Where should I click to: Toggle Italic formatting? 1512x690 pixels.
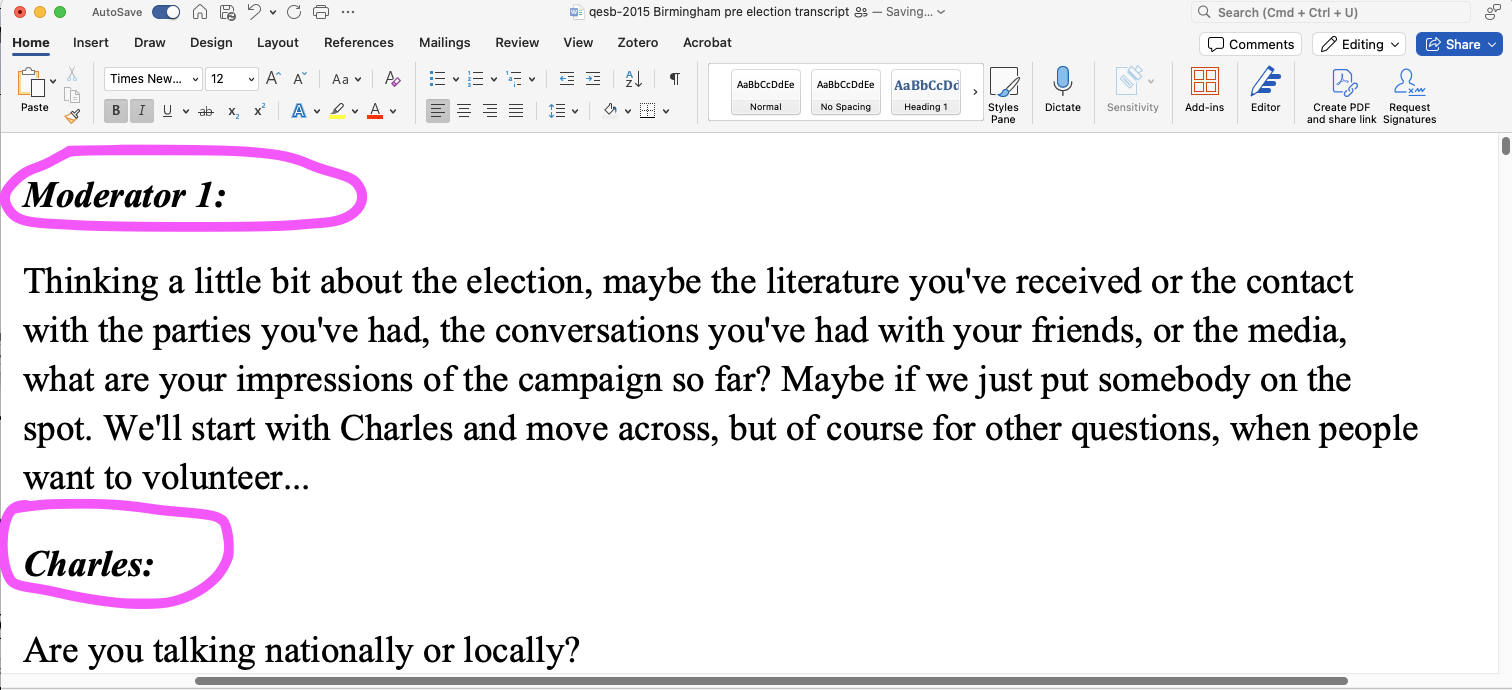coord(142,111)
